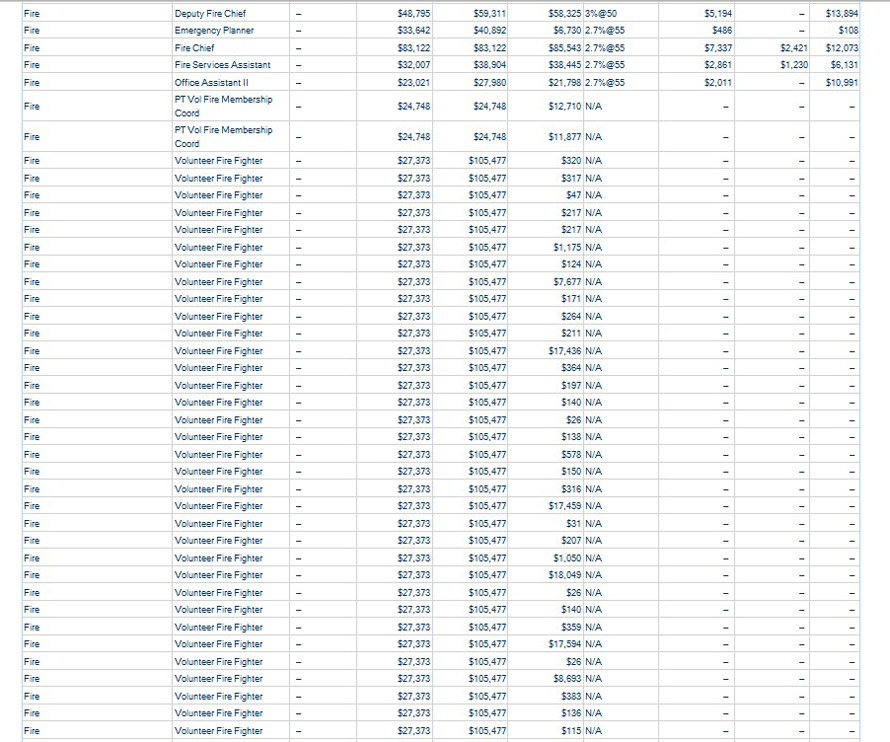
Task: Select the $32,007 Fire Services Assistant minimum
Action: (x=414, y=65)
